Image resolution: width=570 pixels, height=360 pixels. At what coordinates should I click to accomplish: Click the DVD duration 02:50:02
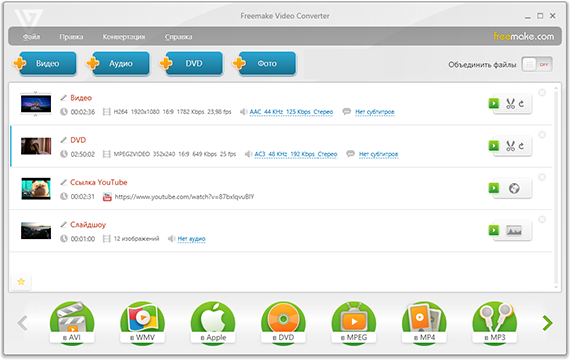click(x=83, y=154)
